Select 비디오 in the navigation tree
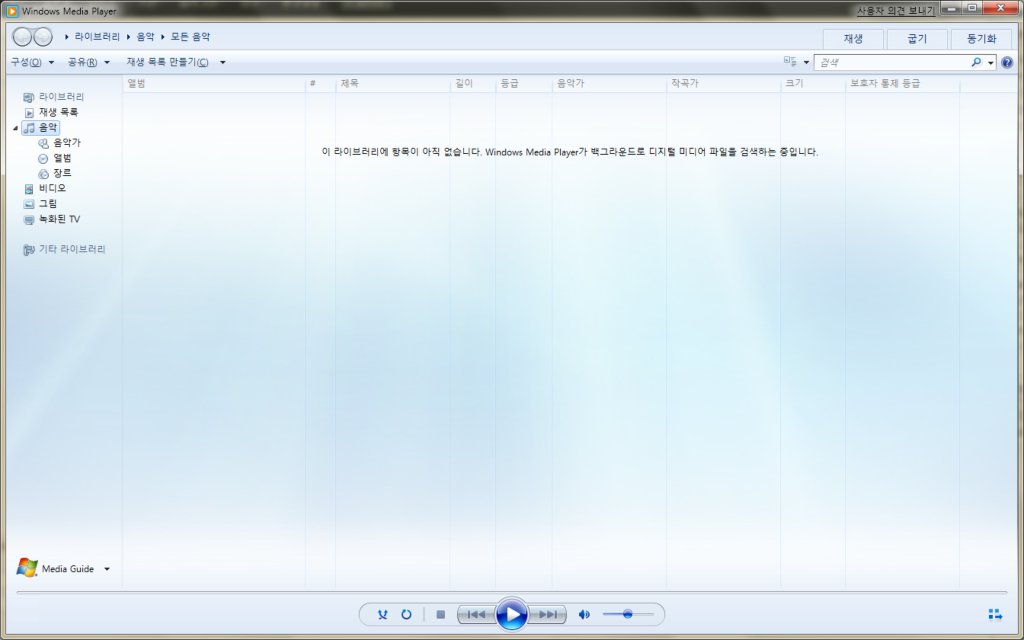 point(52,188)
